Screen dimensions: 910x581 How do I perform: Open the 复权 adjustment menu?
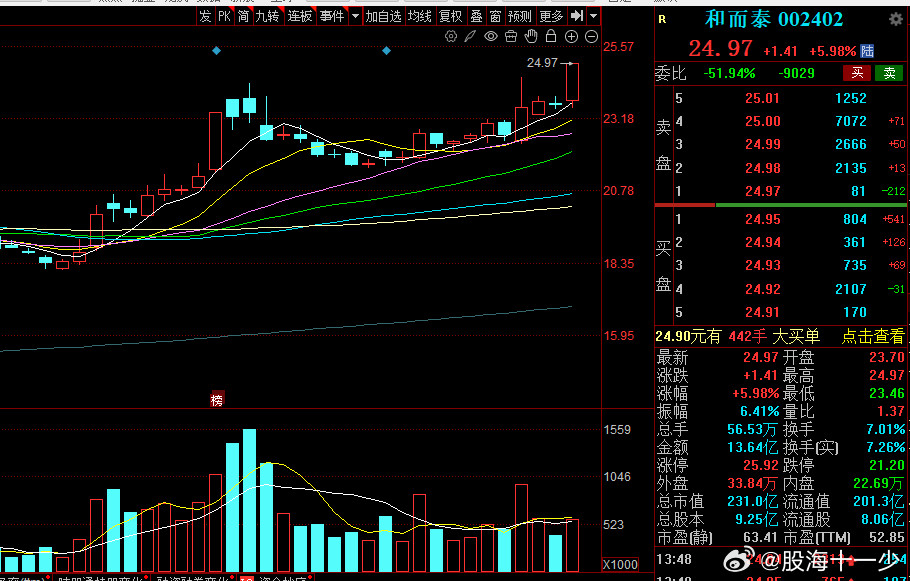click(x=451, y=16)
